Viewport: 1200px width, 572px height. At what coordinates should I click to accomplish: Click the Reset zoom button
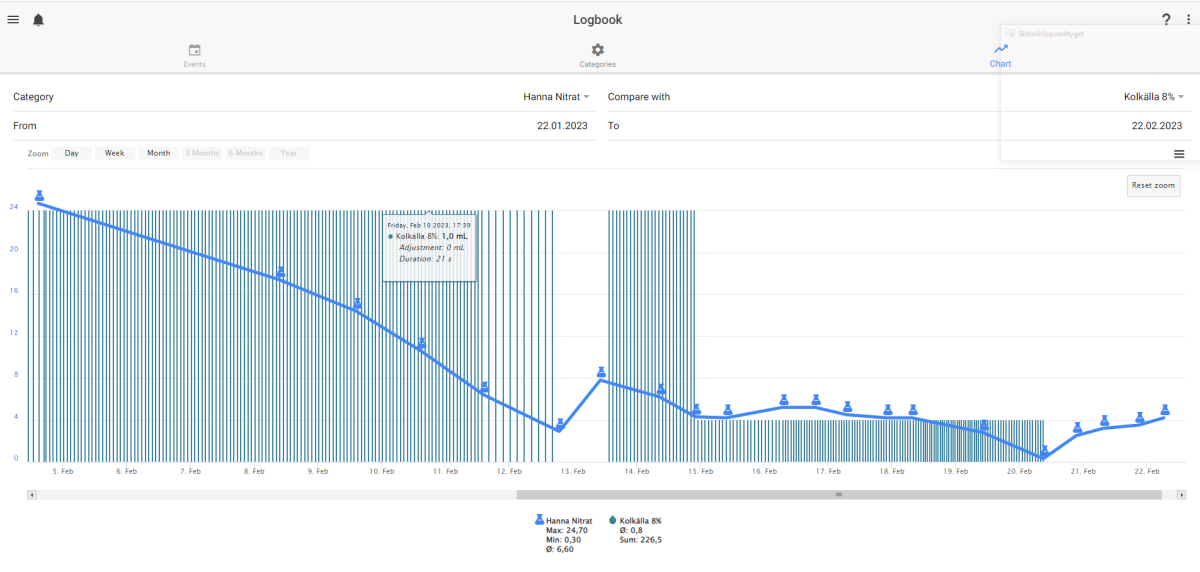tap(1153, 186)
